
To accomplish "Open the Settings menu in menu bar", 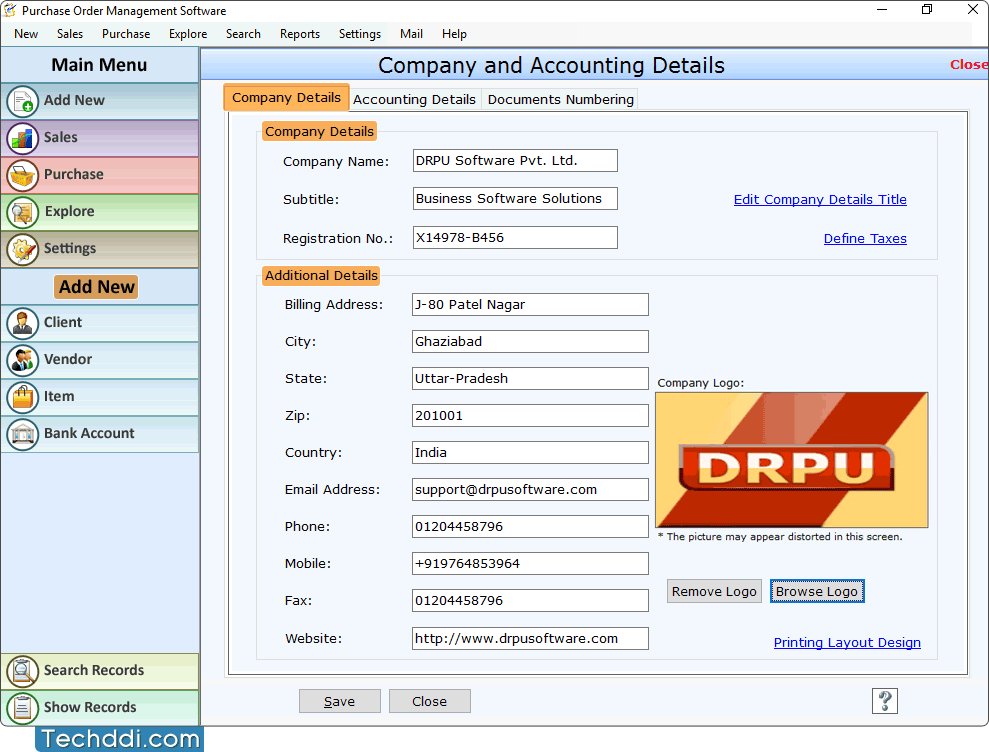I will click(360, 34).
